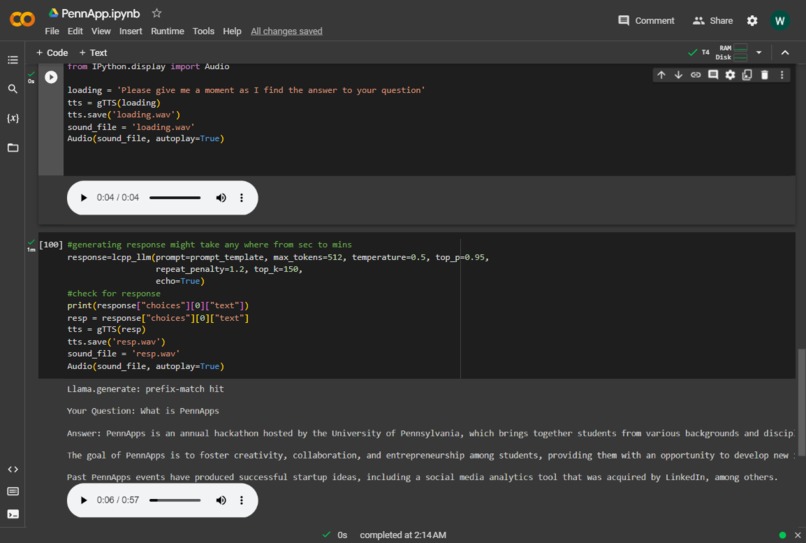Viewport: 806px width, 543px height.
Task: Open first audio player options menu
Action: tap(242, 198)
